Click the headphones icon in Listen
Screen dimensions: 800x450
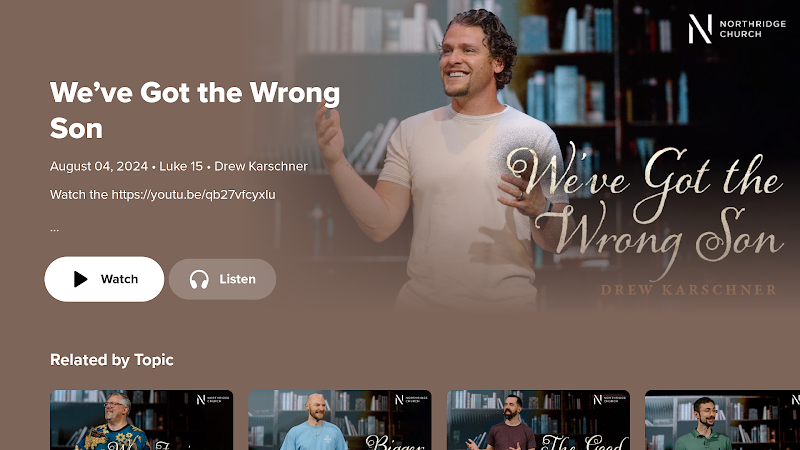(x=199, y=280)
